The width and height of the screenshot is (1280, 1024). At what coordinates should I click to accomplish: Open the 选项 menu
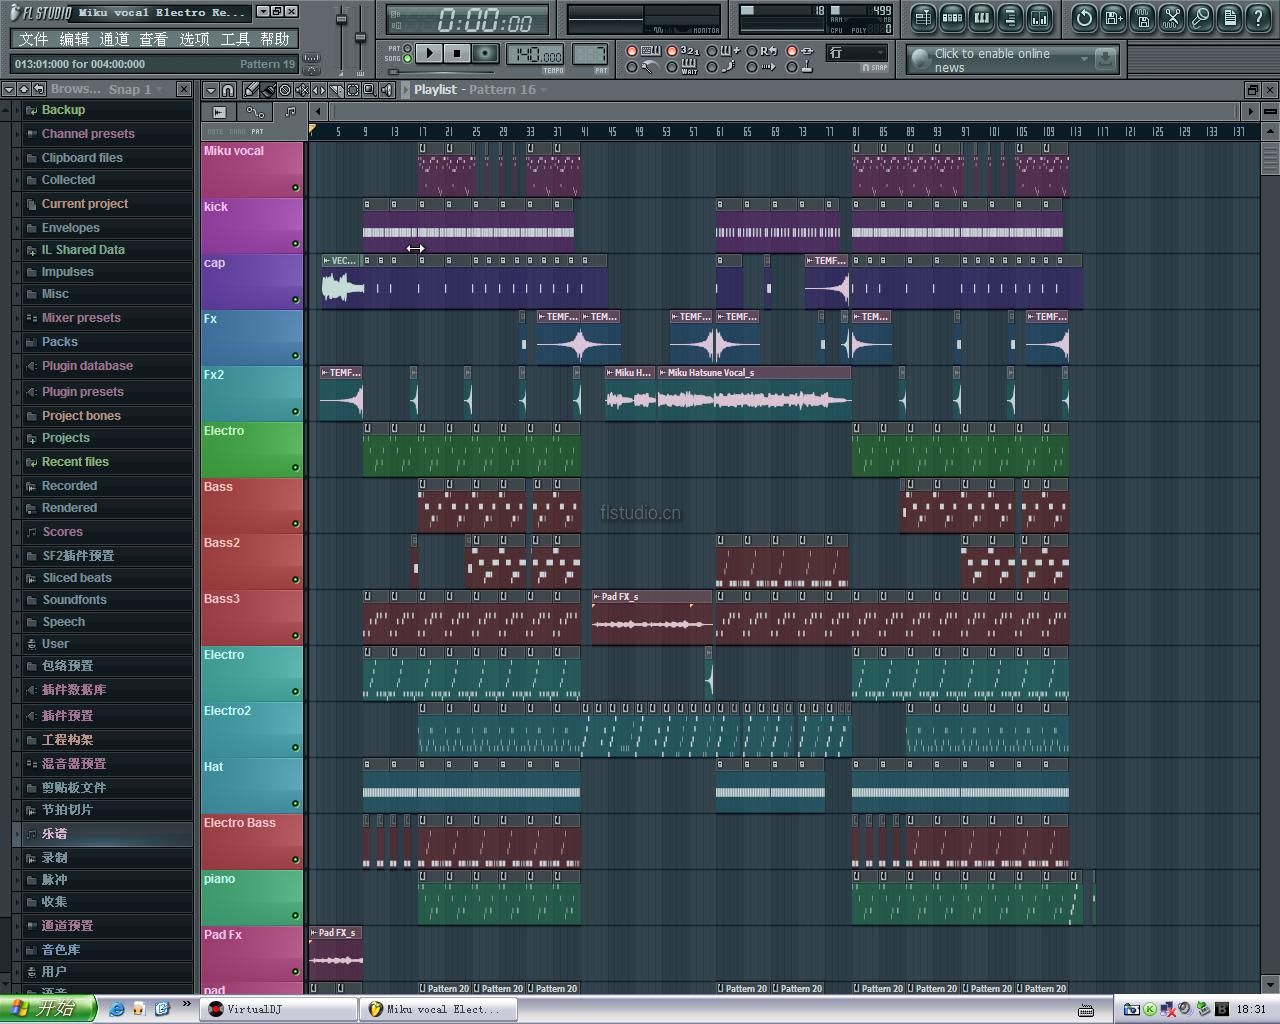point(194,39)
